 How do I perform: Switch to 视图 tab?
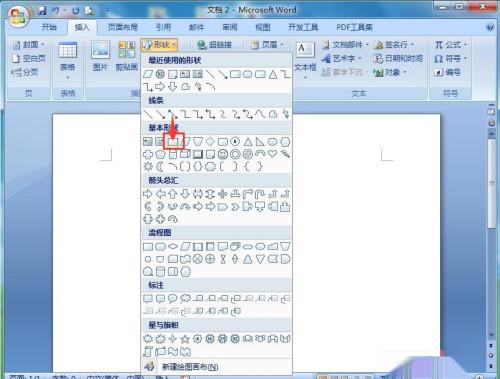tap(263, 27)
